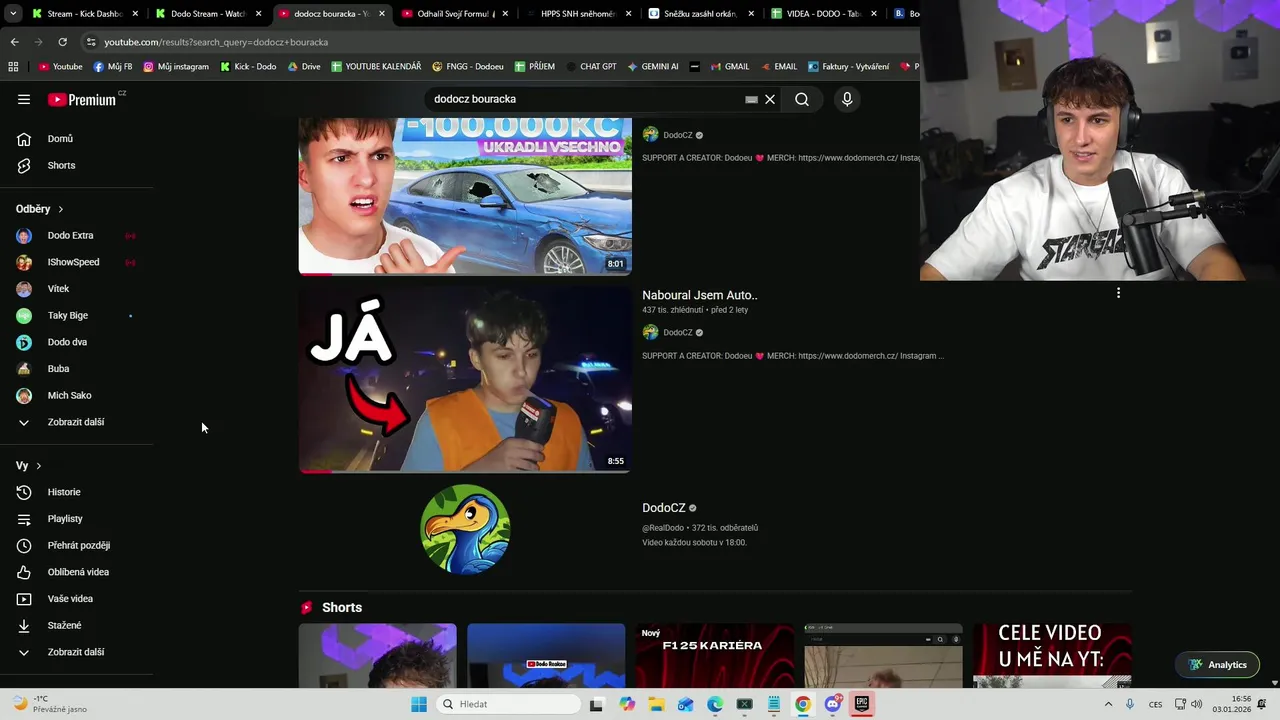The width and height of the screenshot is (1280, 720).
Task: Click the DodoCZ dodo bird channel avatar
Action: [x=465, y=529]
